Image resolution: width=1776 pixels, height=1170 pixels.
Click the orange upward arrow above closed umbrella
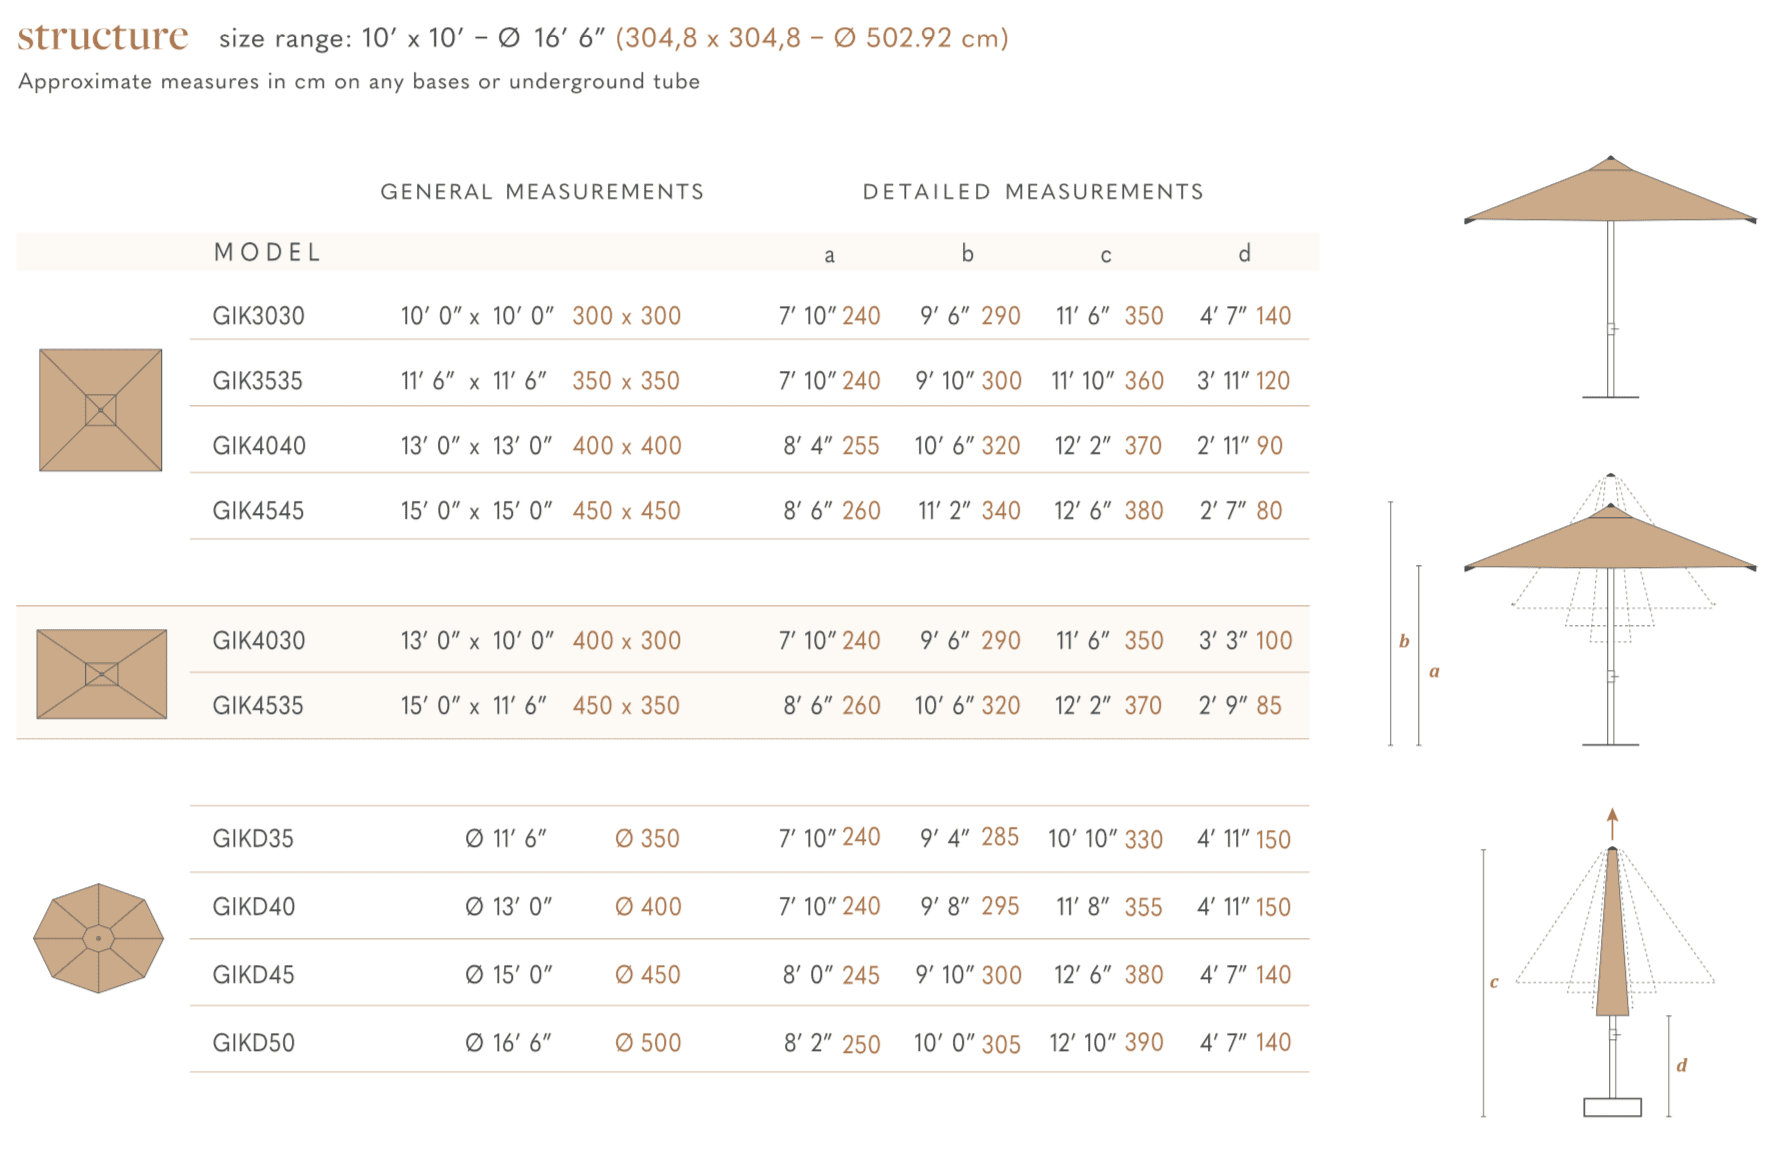pos(1612,824)
